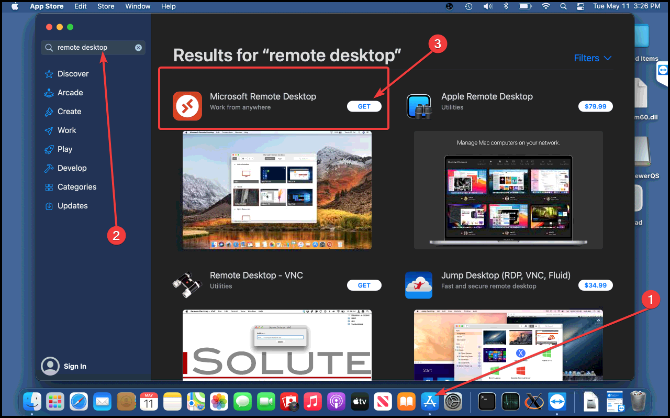
Task: Go to the Create category
Action: 69,112
